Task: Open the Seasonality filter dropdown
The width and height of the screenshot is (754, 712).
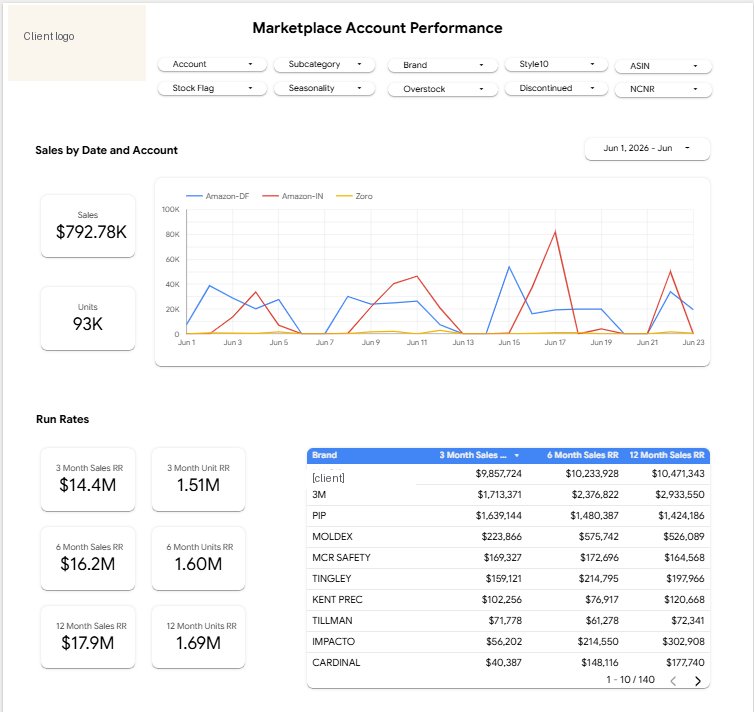Action: [324, 88]
